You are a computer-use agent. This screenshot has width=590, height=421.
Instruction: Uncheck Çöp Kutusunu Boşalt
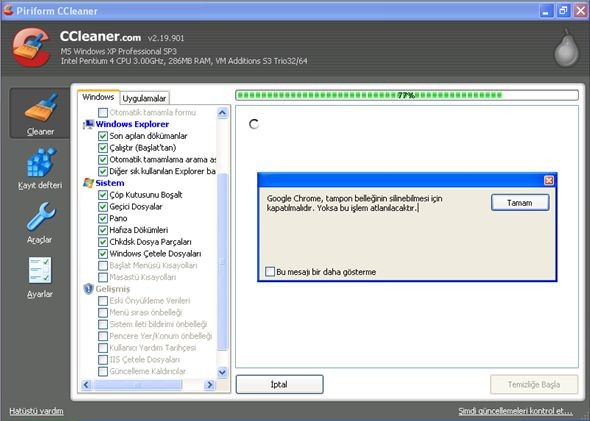coord(102,195)
